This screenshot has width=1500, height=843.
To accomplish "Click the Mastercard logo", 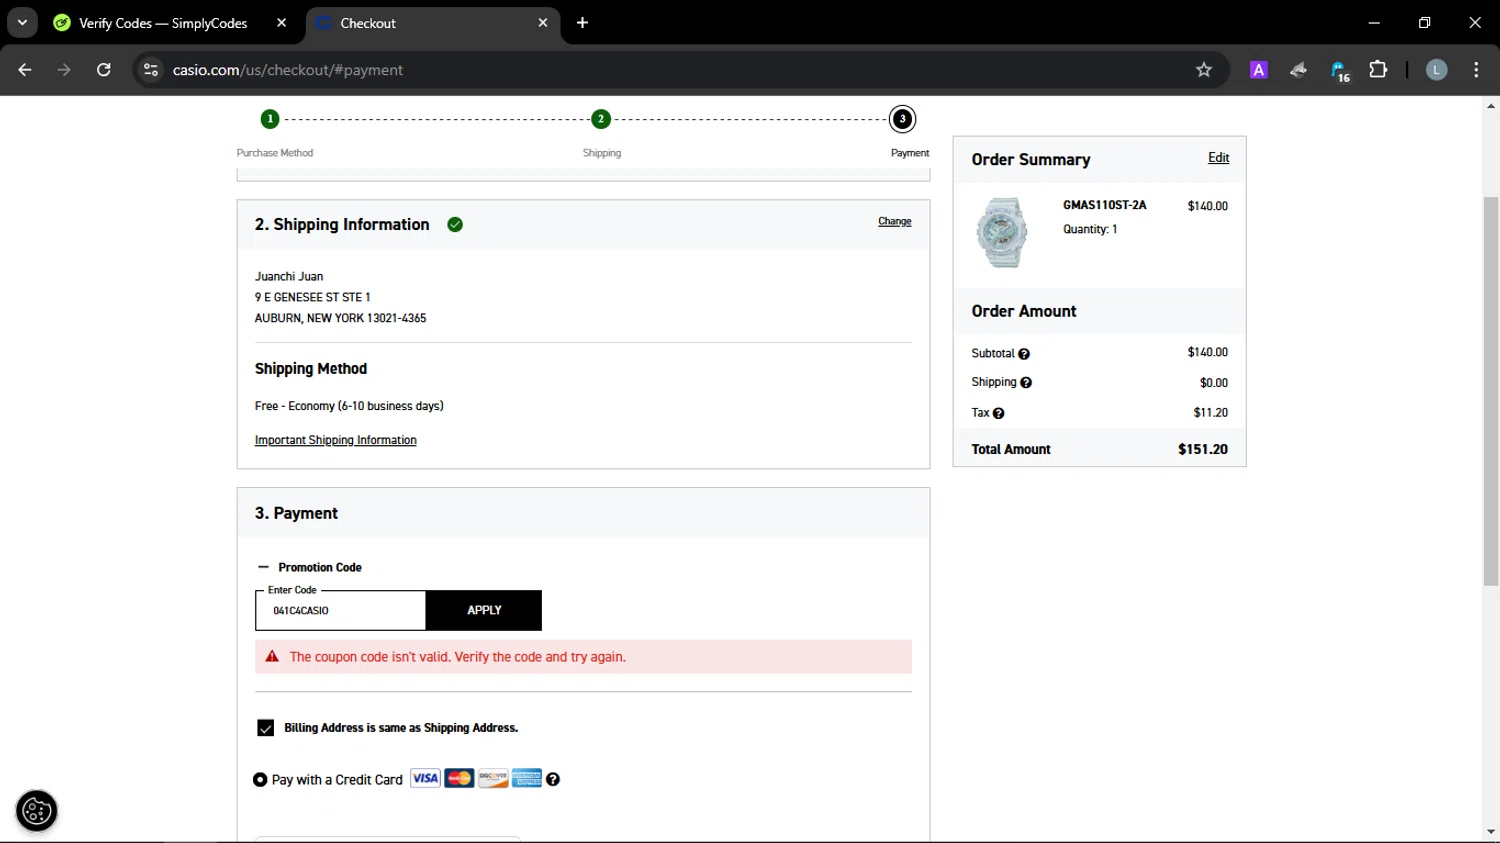I will 459,778.
